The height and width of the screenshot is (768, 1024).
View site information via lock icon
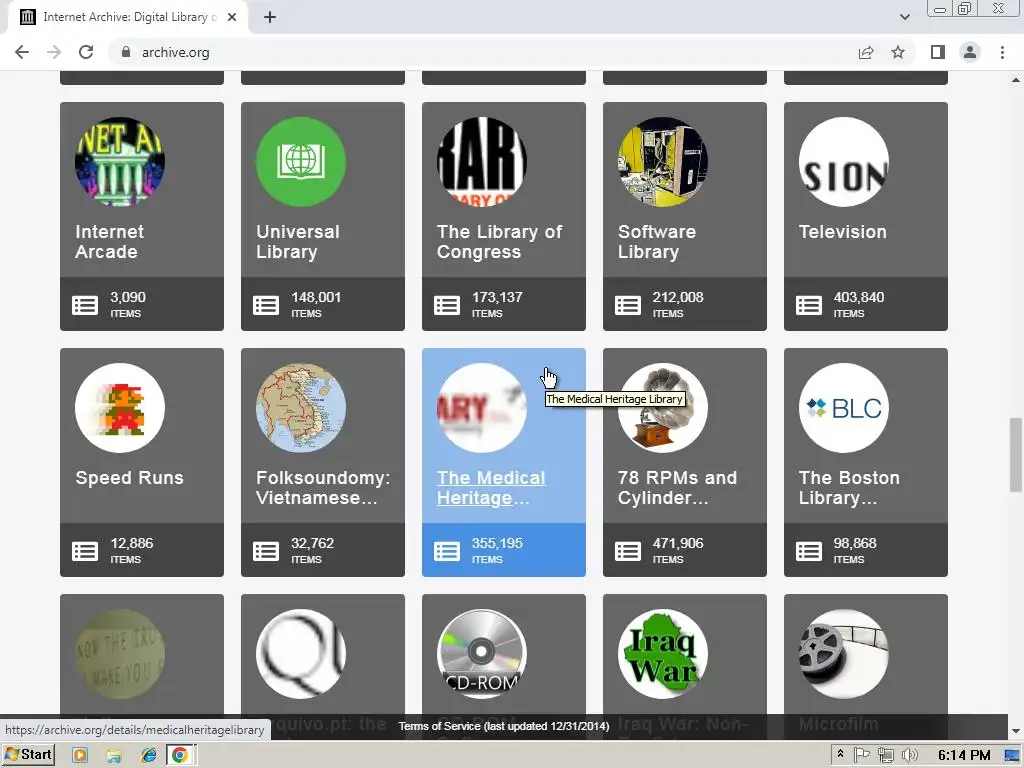[126, 52]
